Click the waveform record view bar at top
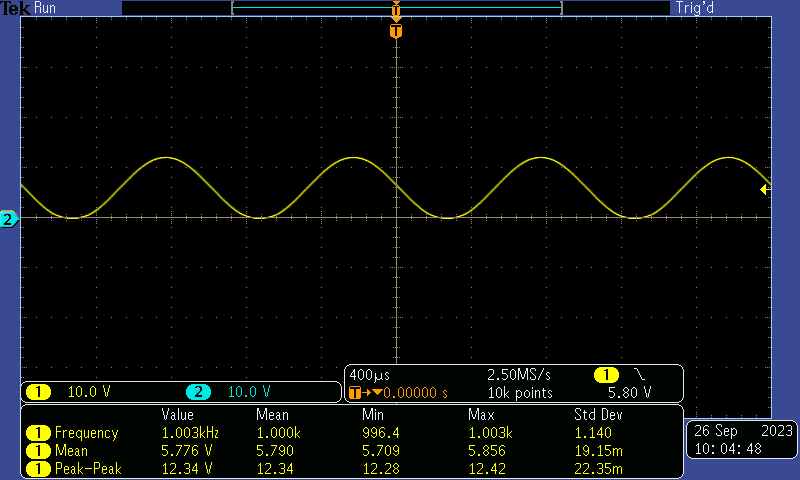 396,8
